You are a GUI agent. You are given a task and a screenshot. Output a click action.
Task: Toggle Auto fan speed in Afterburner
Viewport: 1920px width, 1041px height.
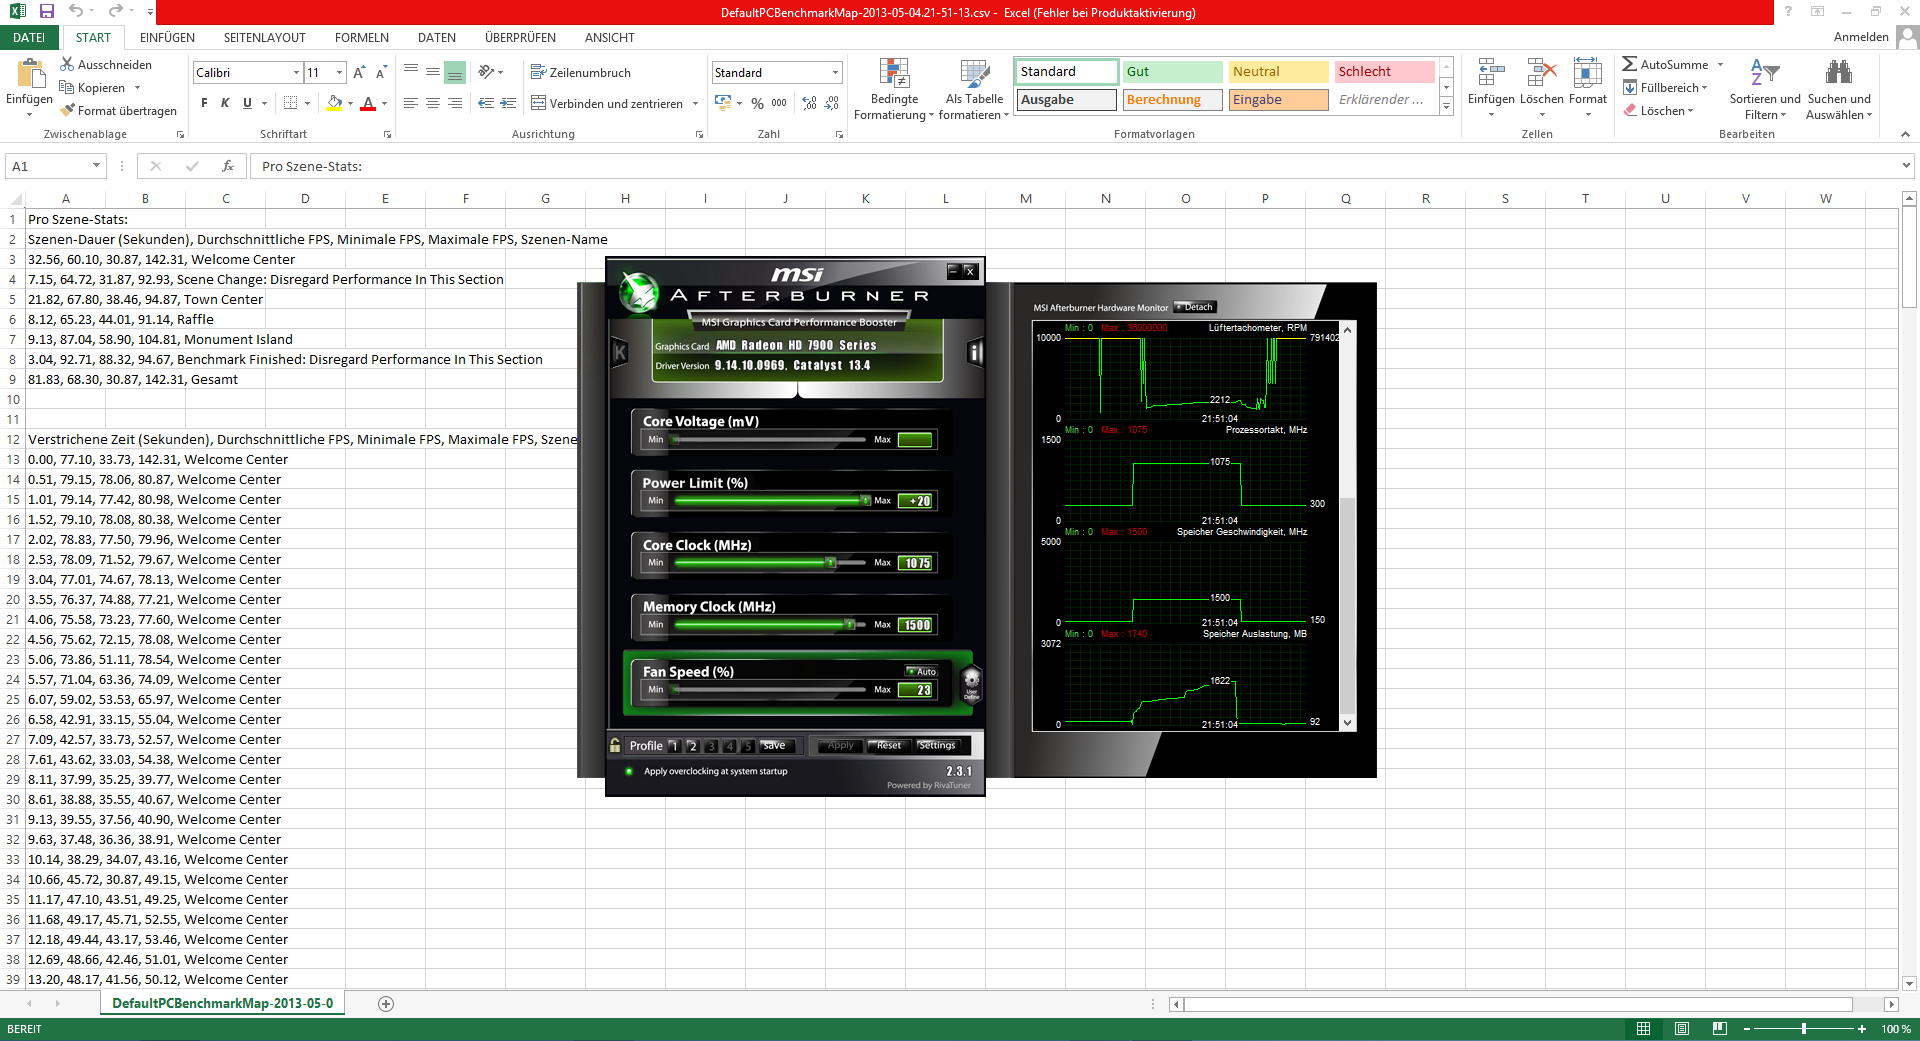(x=921, y=672)
